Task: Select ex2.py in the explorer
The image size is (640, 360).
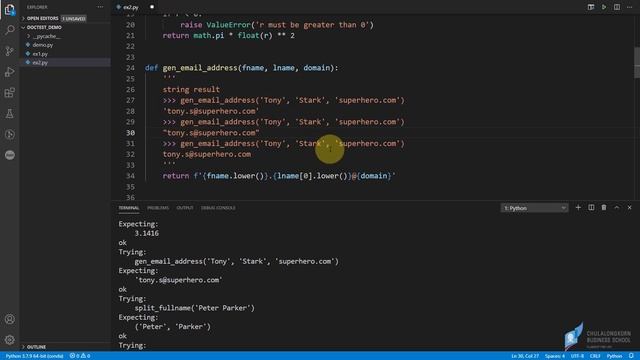Action: coord(40,62)
